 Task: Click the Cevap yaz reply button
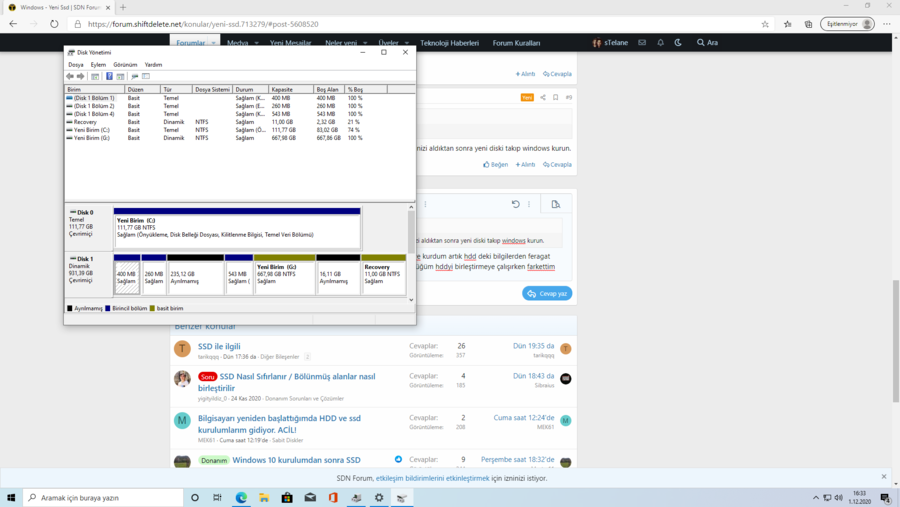tap(547, 293)
